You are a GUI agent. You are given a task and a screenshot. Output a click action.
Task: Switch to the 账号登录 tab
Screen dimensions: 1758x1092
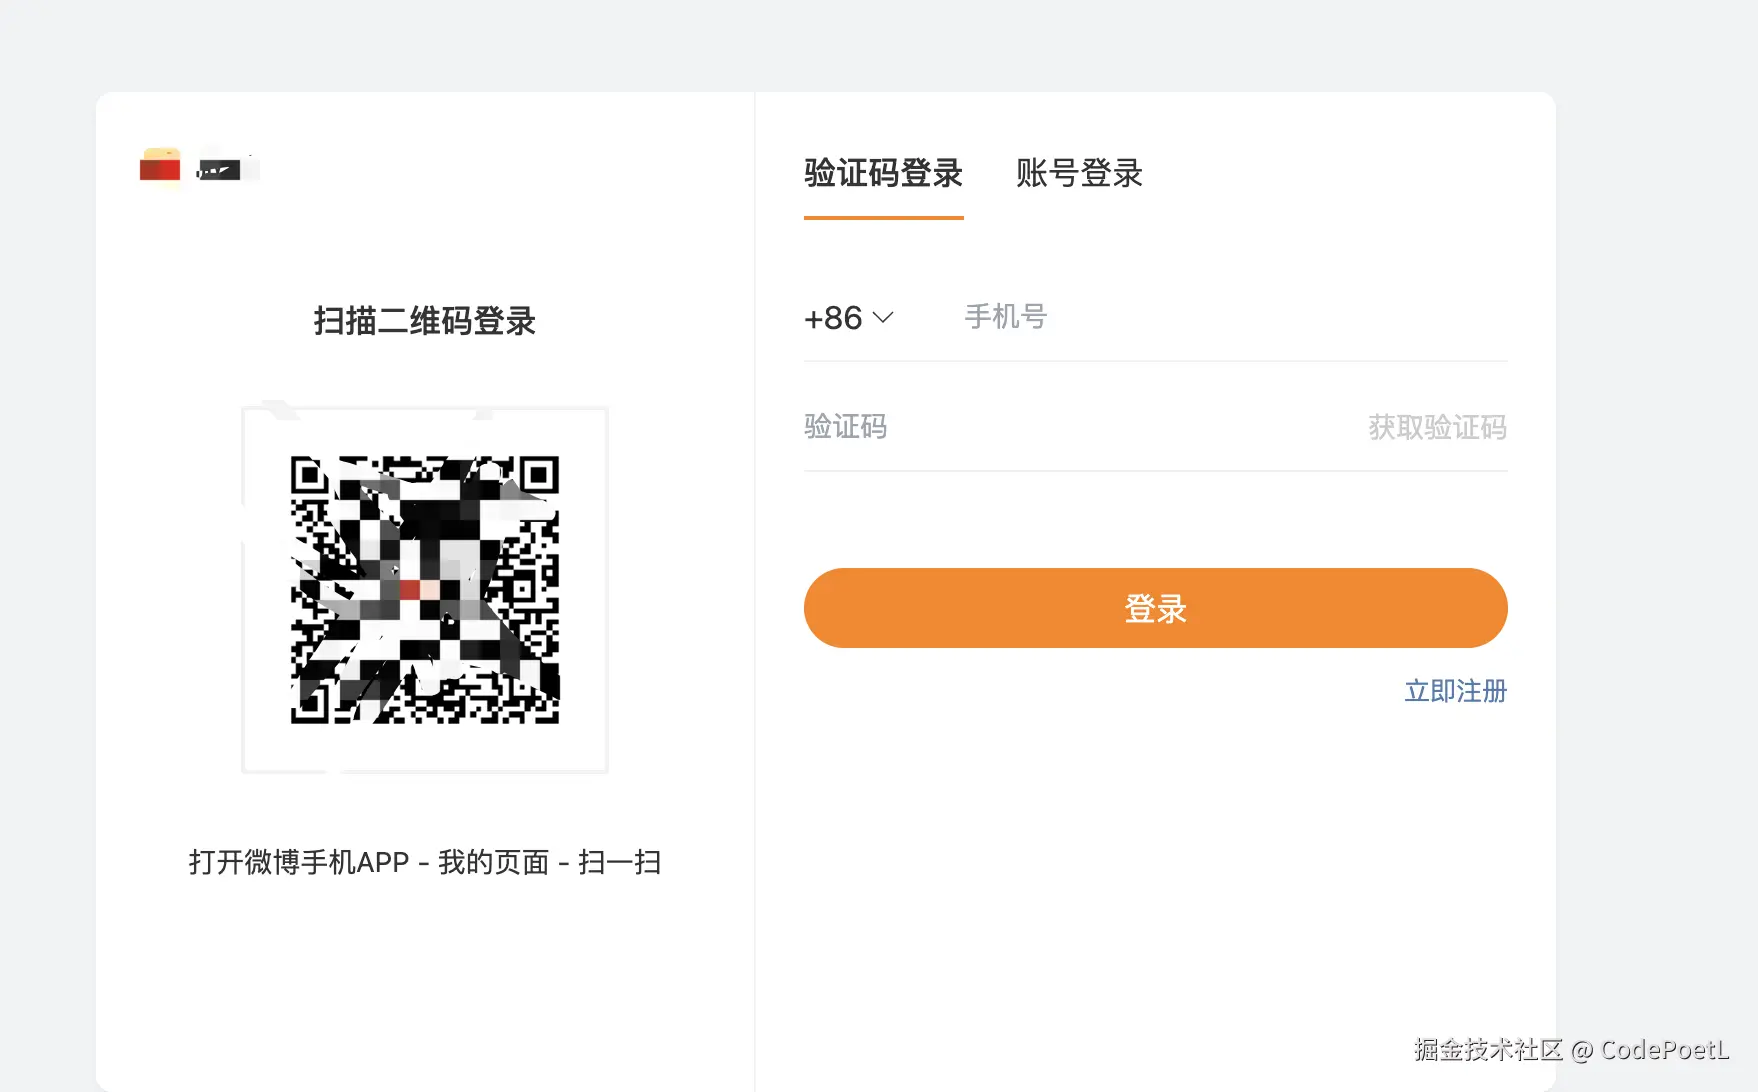pos(1079,174)
